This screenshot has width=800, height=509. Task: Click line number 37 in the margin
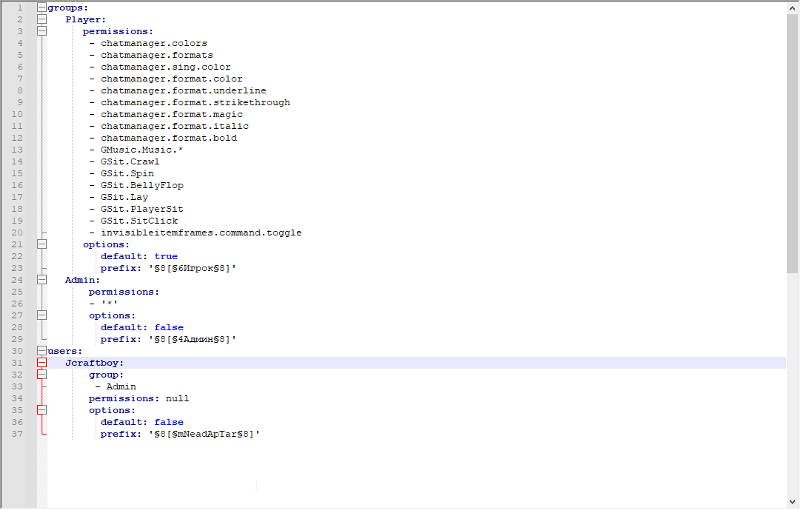coord(19,434)
